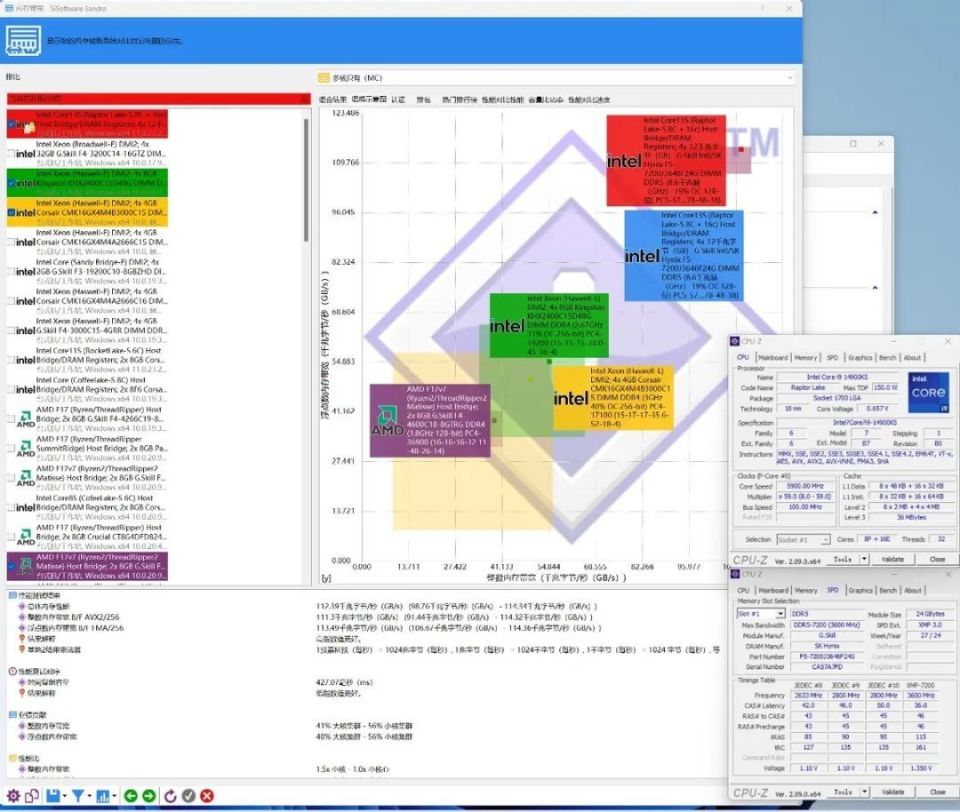The image size is (960, 812).
Task: Check the AMD F17 SummitRidge row
Action: click(11, 448)
